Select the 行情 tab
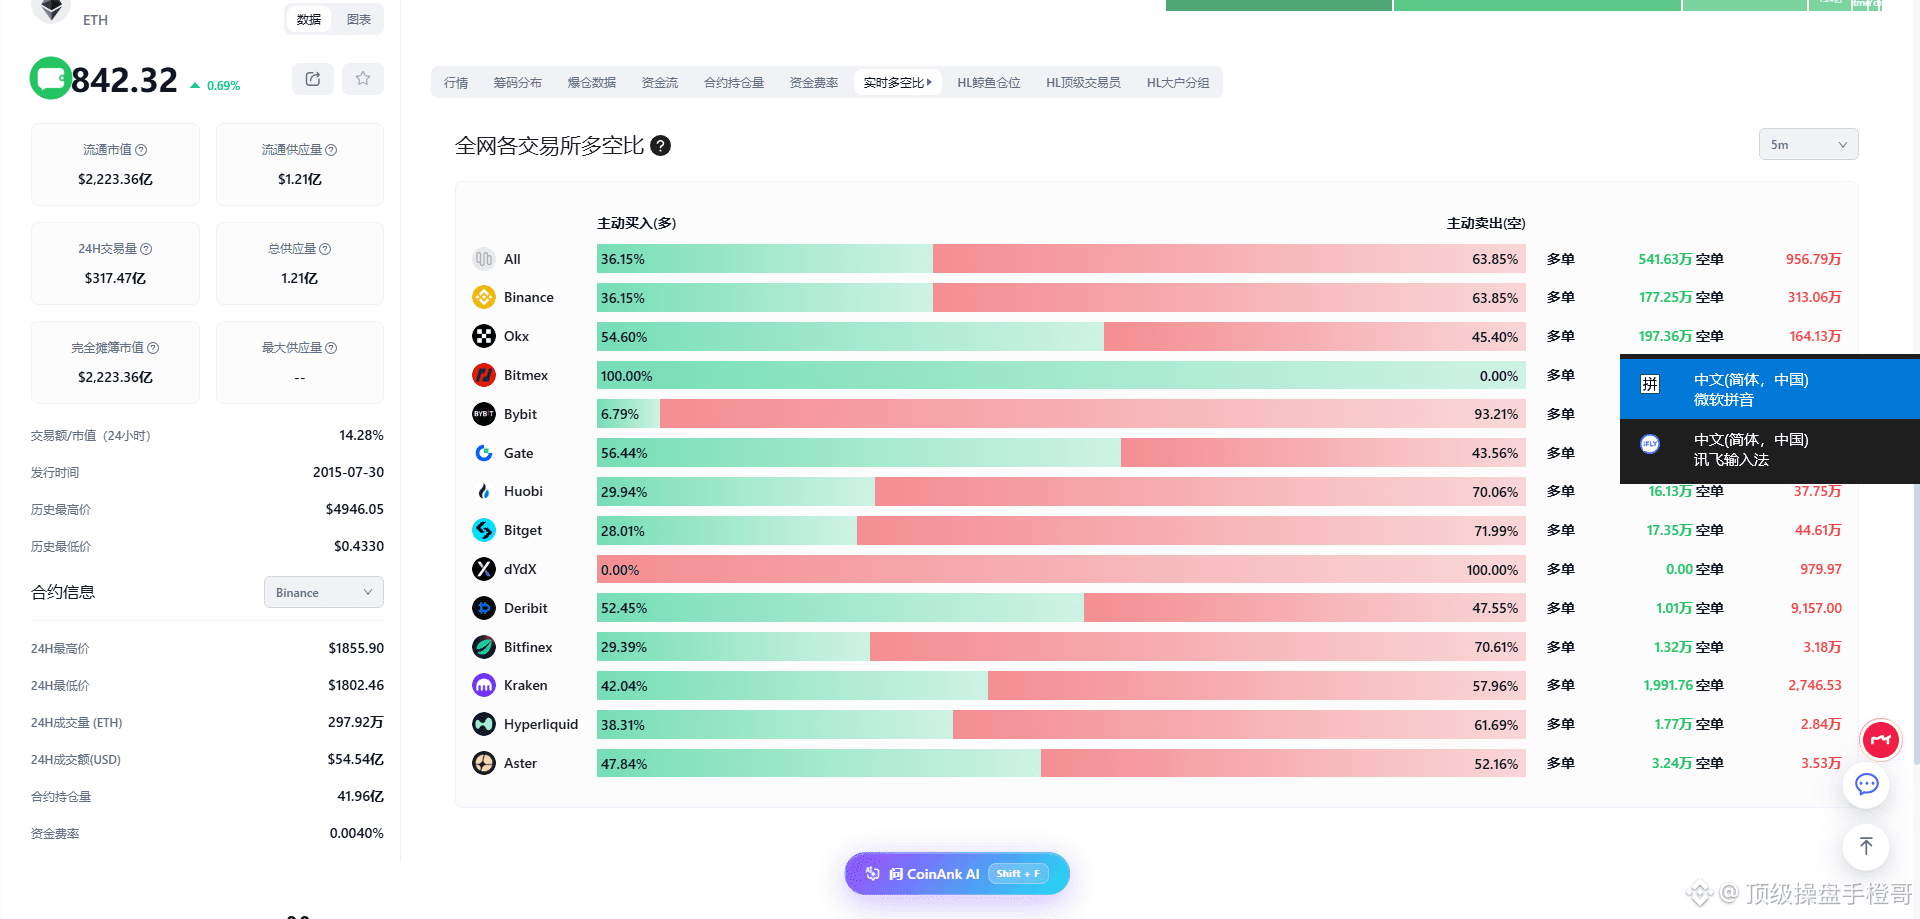The height and width of the screenshot is (919, 1920). coord(456,83)
